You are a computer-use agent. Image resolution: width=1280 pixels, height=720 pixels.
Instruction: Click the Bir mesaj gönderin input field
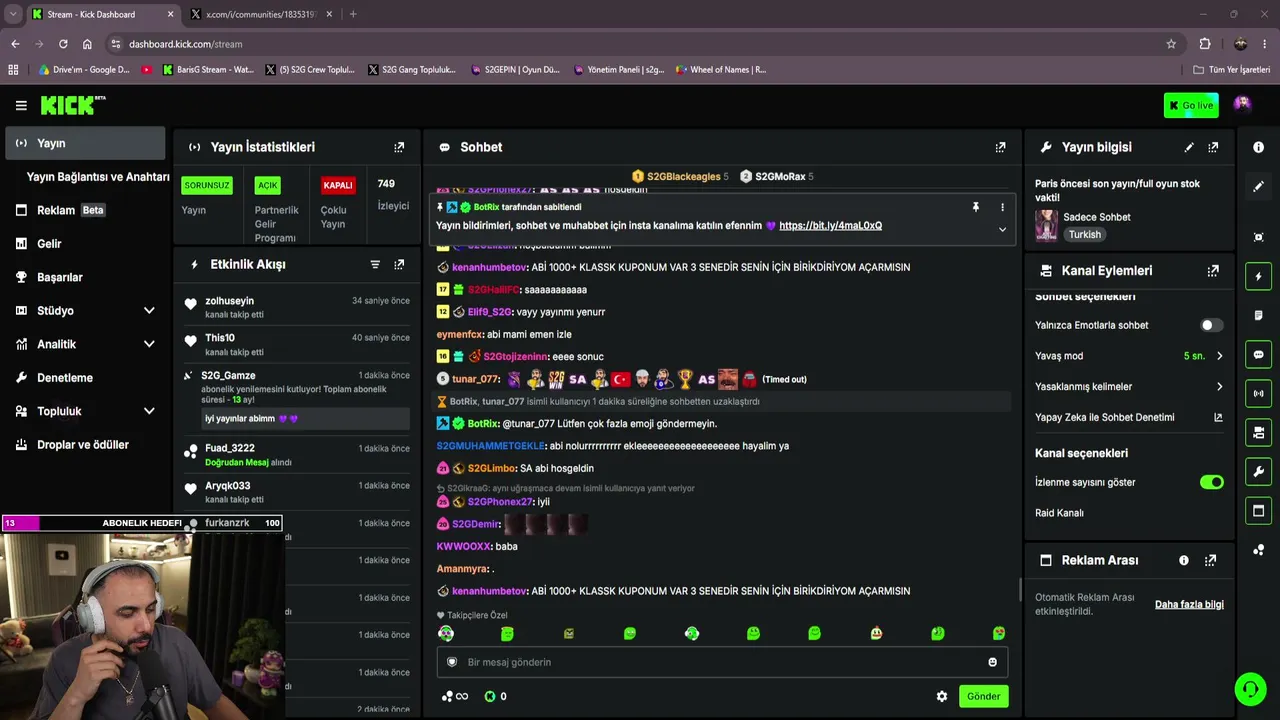722,662
